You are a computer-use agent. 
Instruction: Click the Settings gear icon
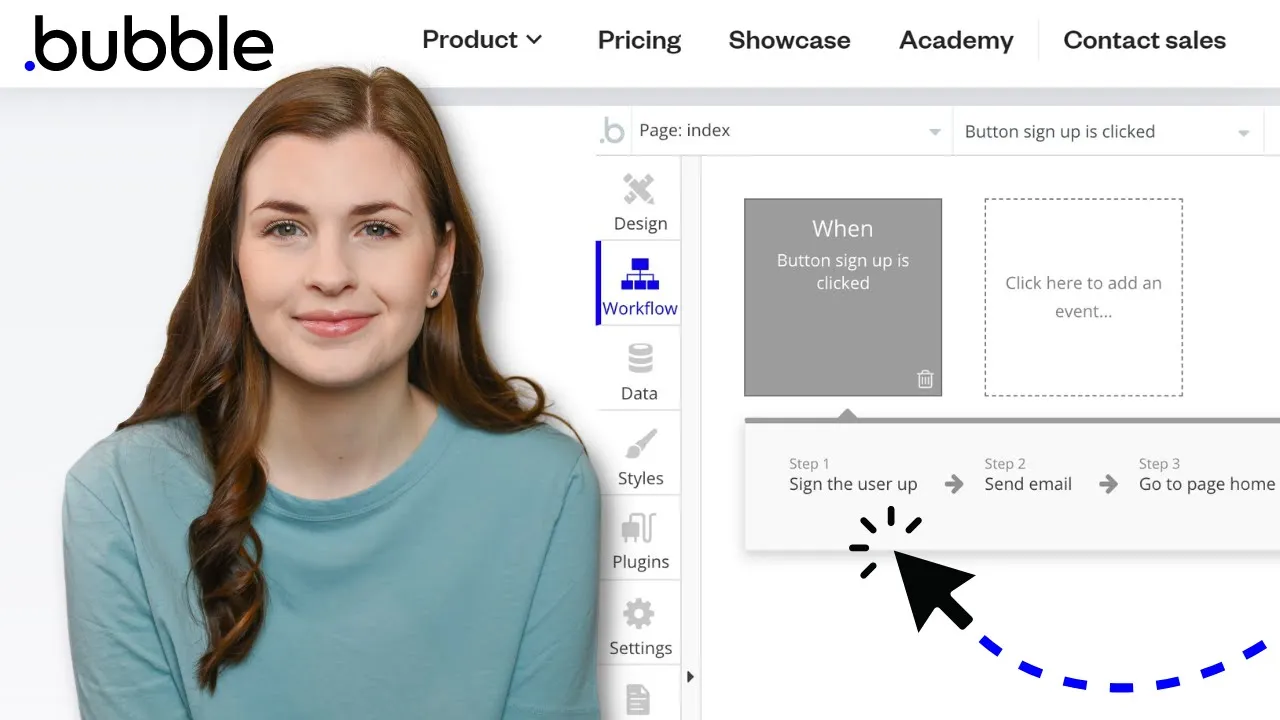click(x=639, y=613)
